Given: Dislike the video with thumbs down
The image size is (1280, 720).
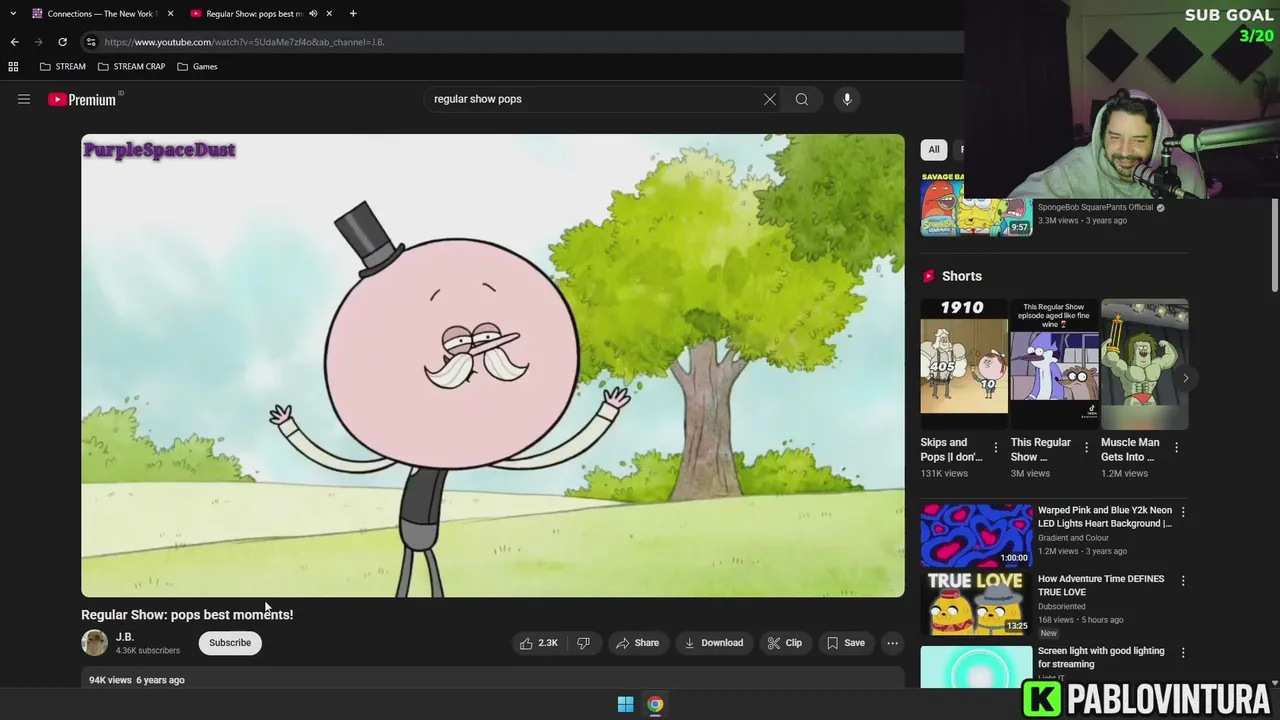Looking at the screenshot, I should click(x=583, y=643).
